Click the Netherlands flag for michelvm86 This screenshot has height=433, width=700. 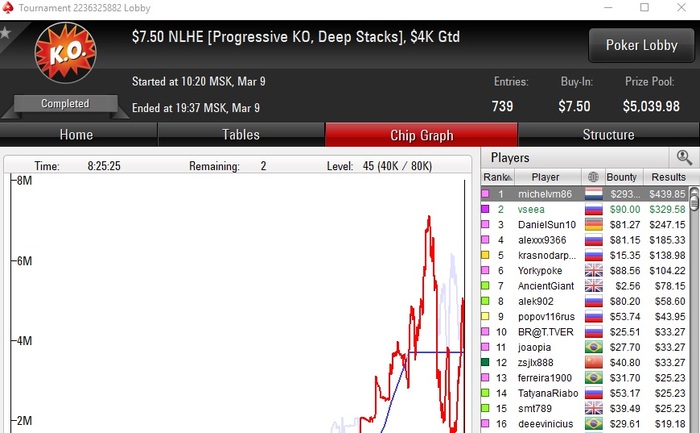[594, 194]
